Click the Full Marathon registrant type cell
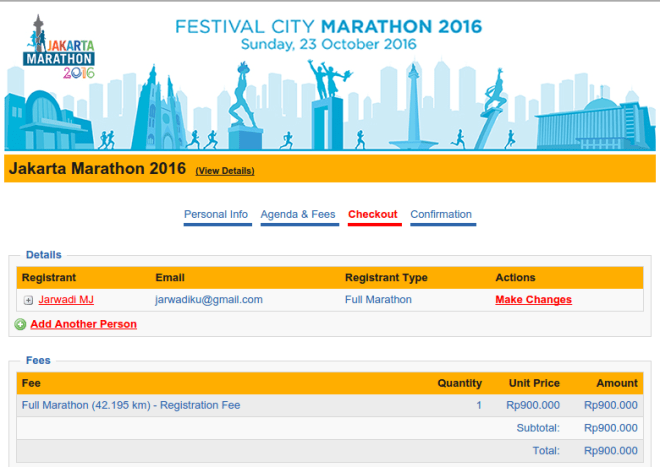The height and width of the screenshot is (467, 660). pos(378,300)
